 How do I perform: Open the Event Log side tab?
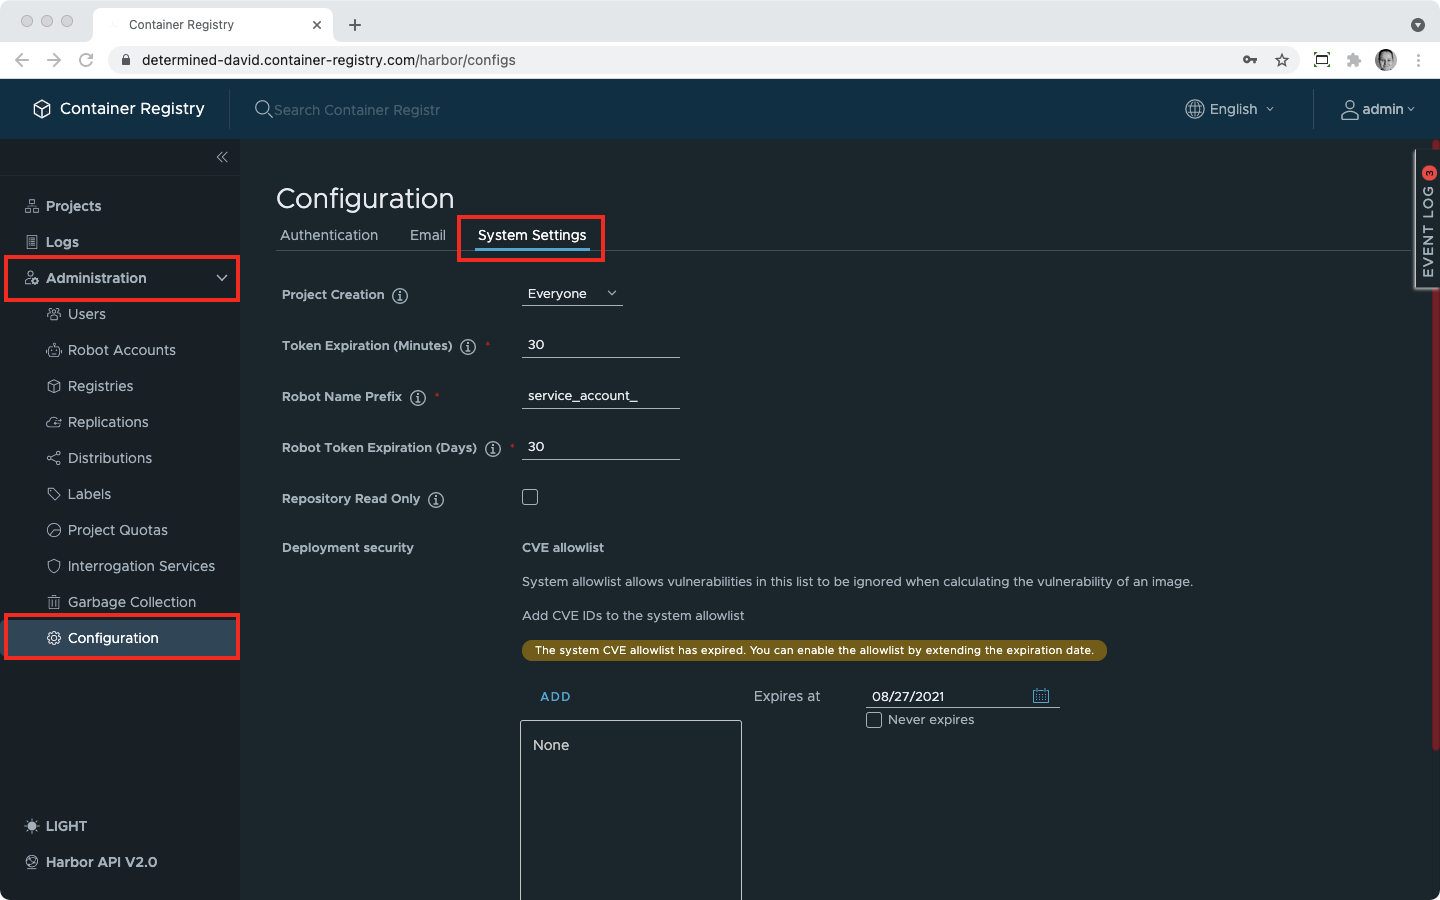(x=1427, y=220)
